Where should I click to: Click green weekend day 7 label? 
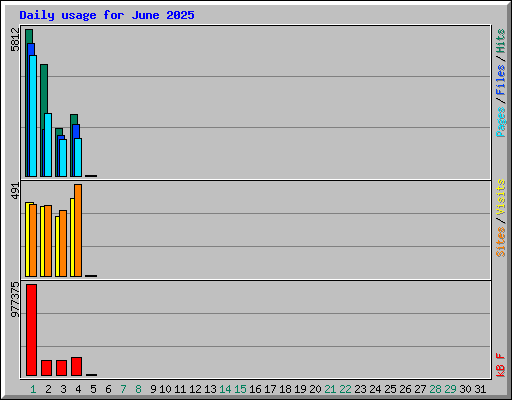coord(123,389)
